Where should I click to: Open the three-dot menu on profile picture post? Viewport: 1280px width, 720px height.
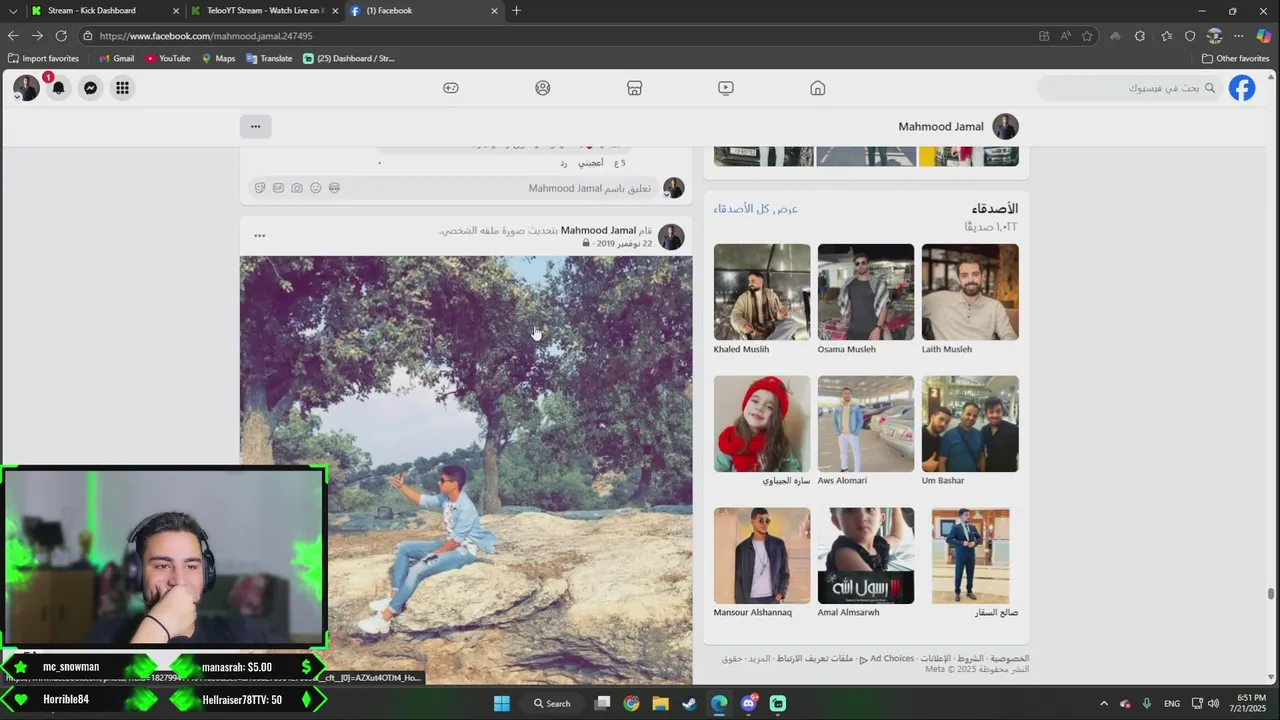pyautogui.click(x=260, y=236)
